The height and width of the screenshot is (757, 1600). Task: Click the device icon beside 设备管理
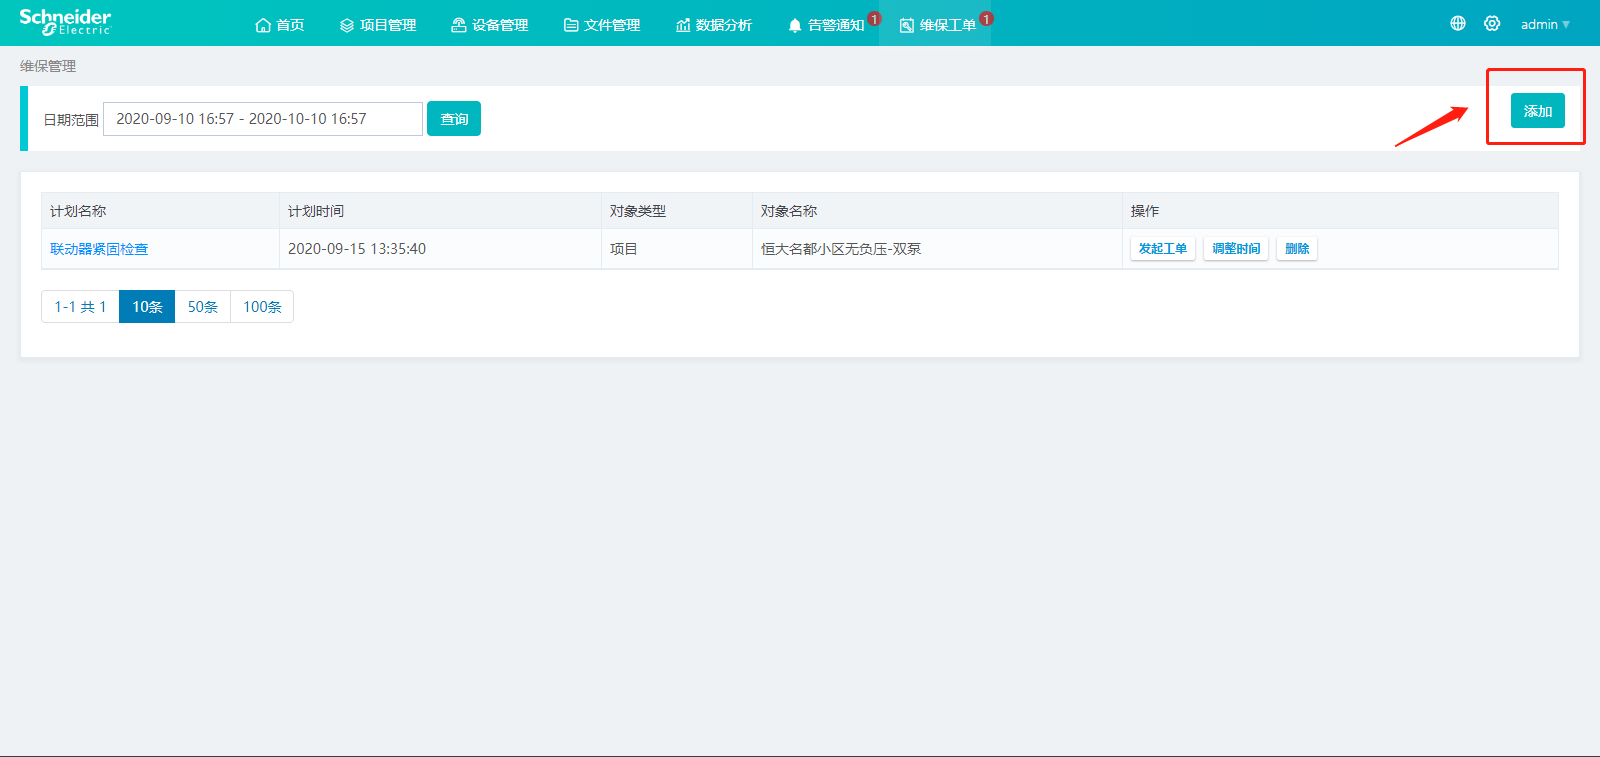tap(459, 25)
